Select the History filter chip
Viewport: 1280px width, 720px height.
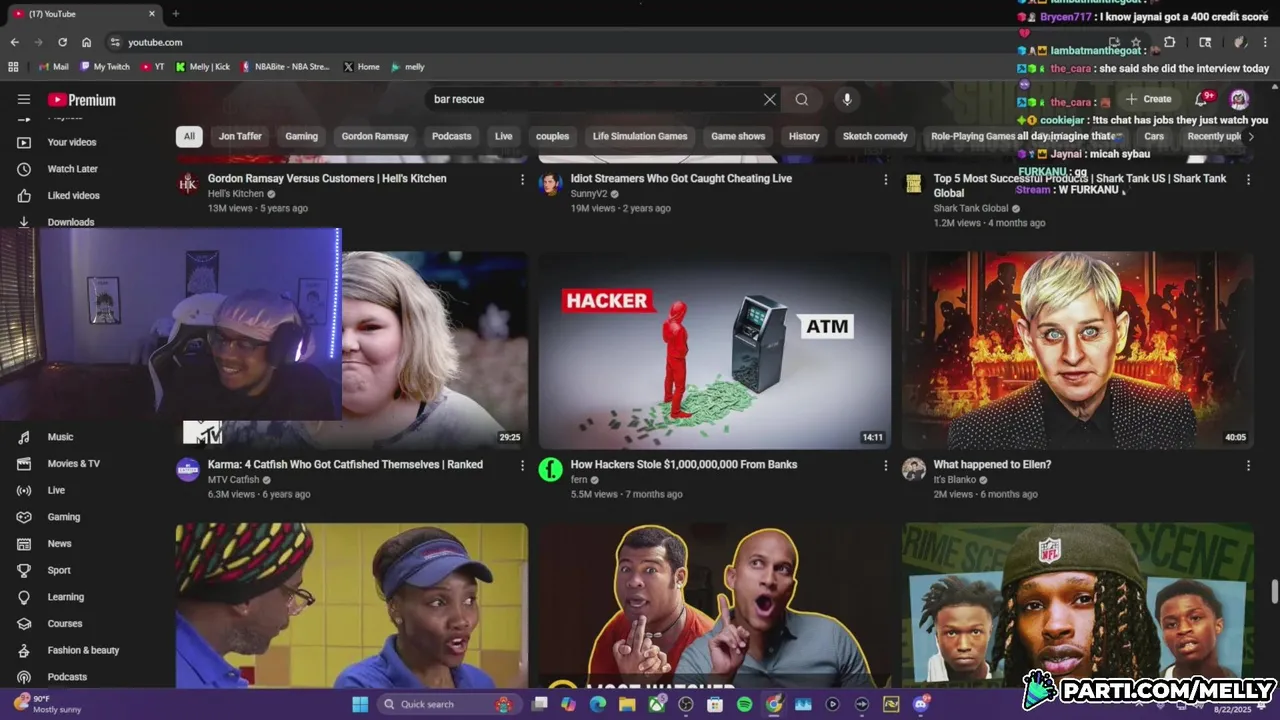[x=804, y=136]
